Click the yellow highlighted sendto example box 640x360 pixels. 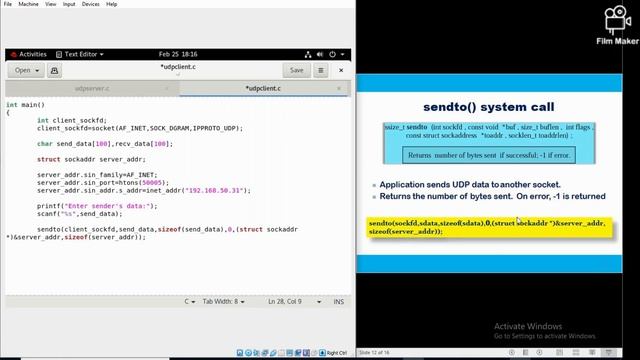(x=489, y=227)
